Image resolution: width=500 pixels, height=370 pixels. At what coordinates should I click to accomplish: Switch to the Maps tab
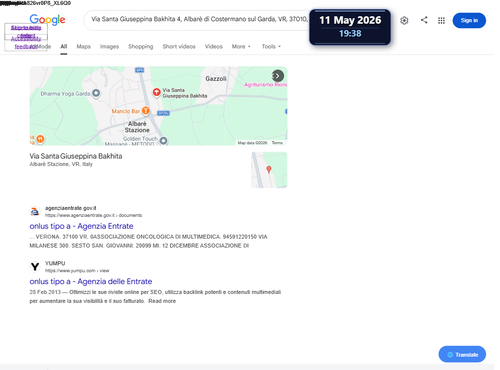[83, 47]
